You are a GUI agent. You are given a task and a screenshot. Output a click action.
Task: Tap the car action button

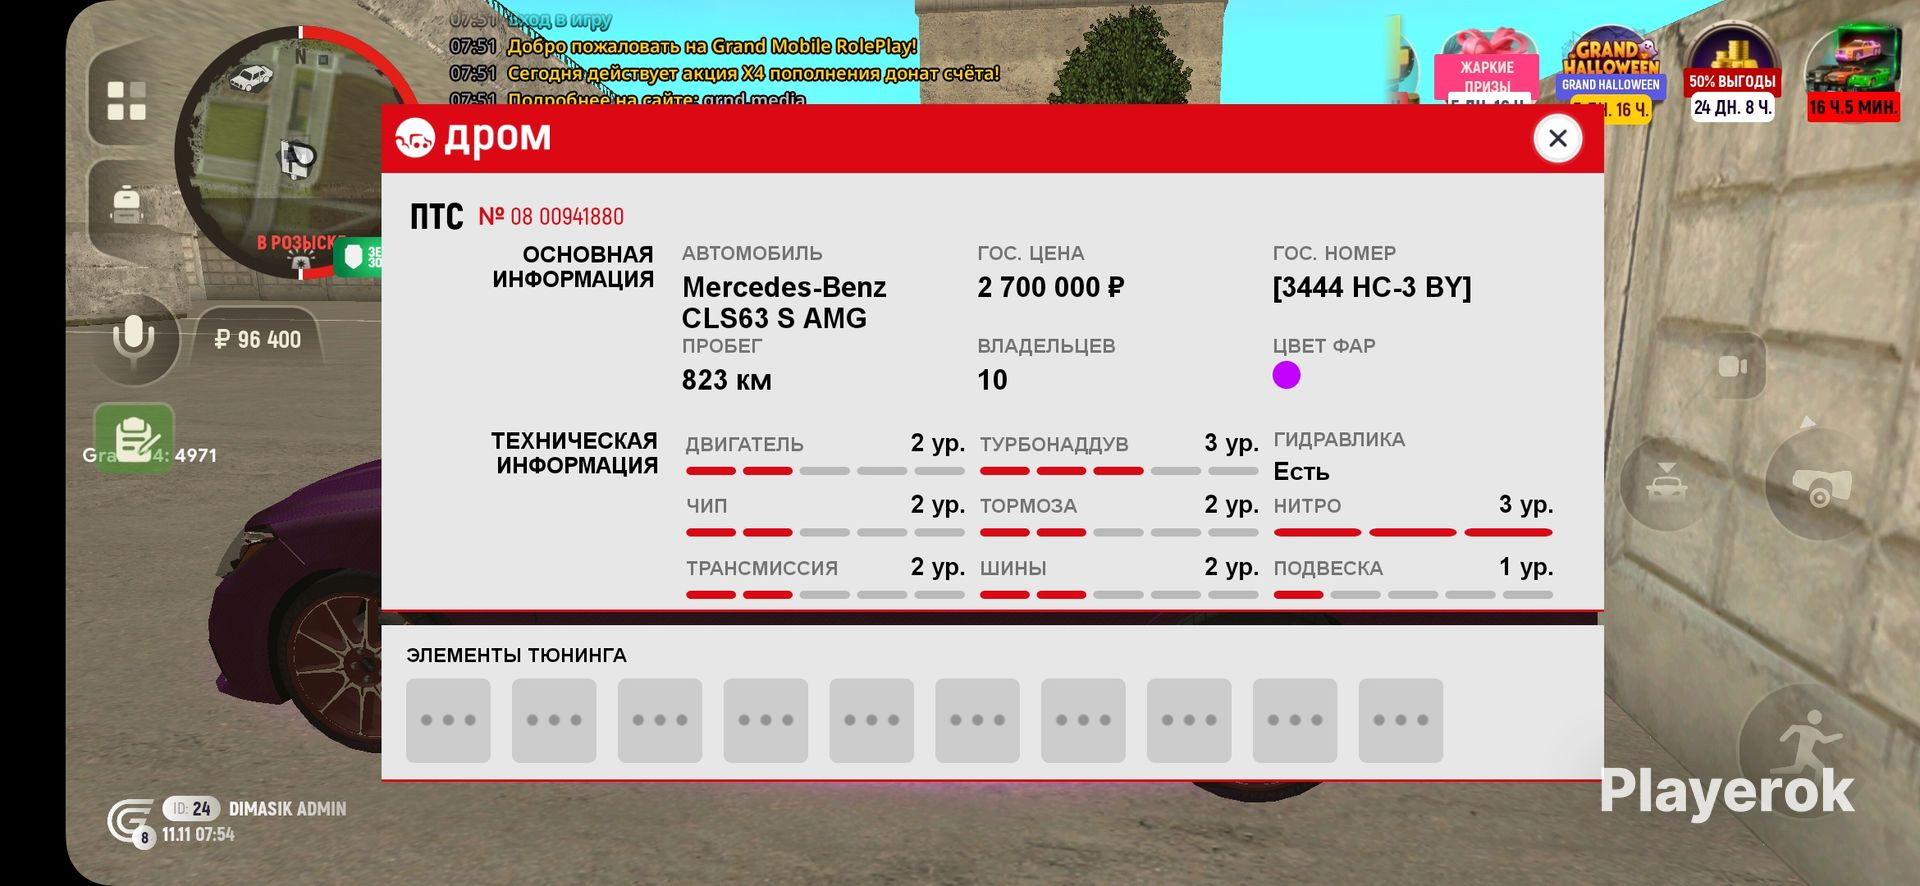(1667, 484)
